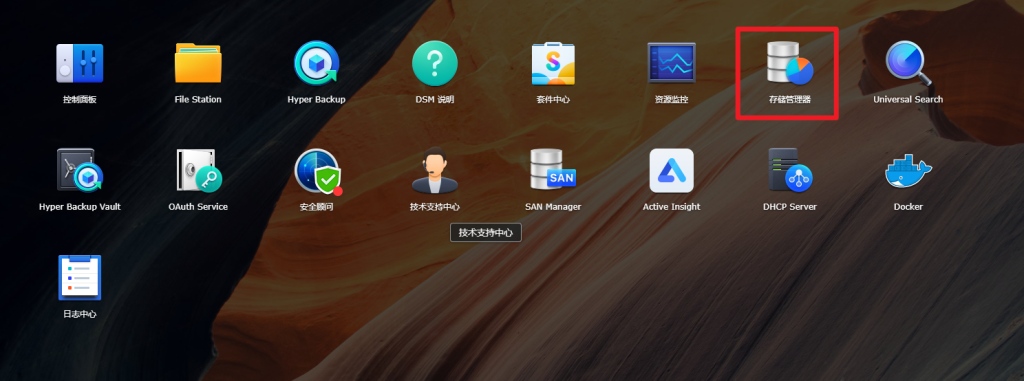Launch 套件中心 package center
Viewport: 1024px width, 381px height.
click(x=553, y=63)
